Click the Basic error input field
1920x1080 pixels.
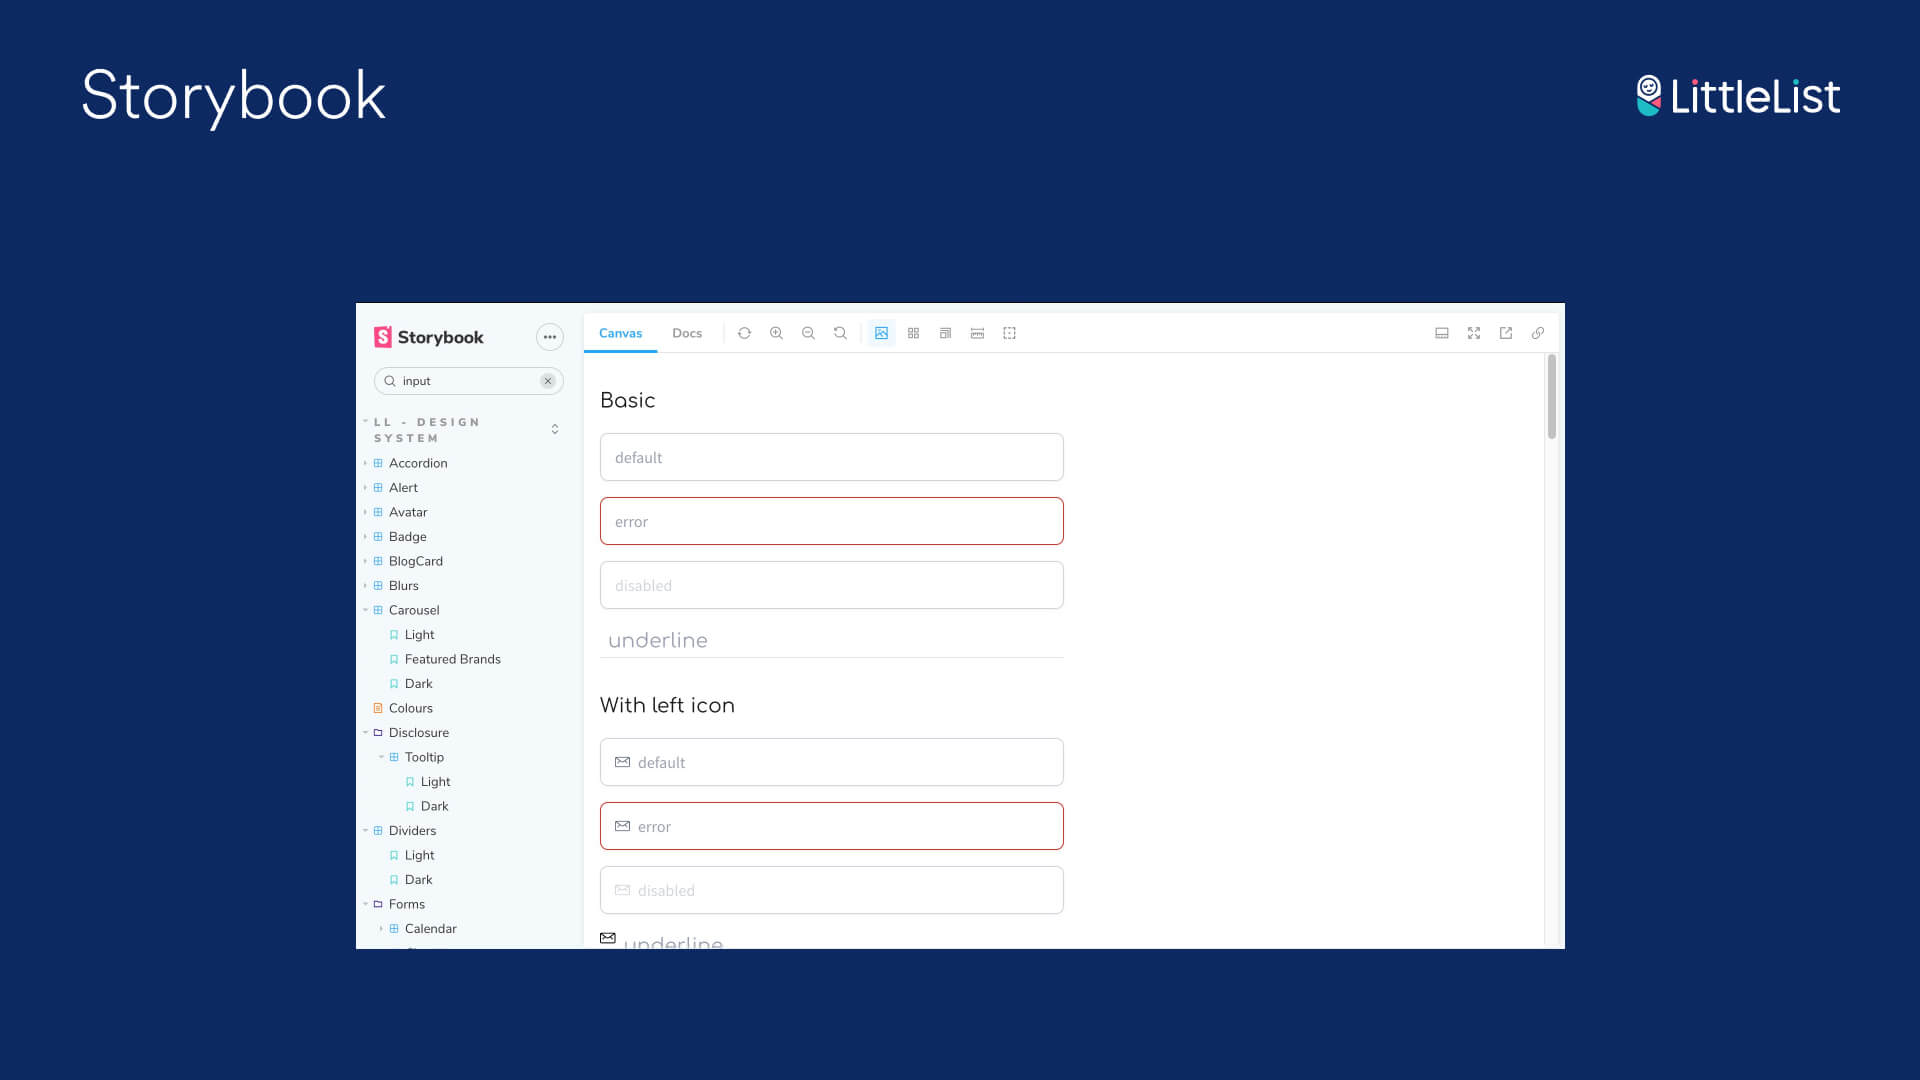coord(831,521)
